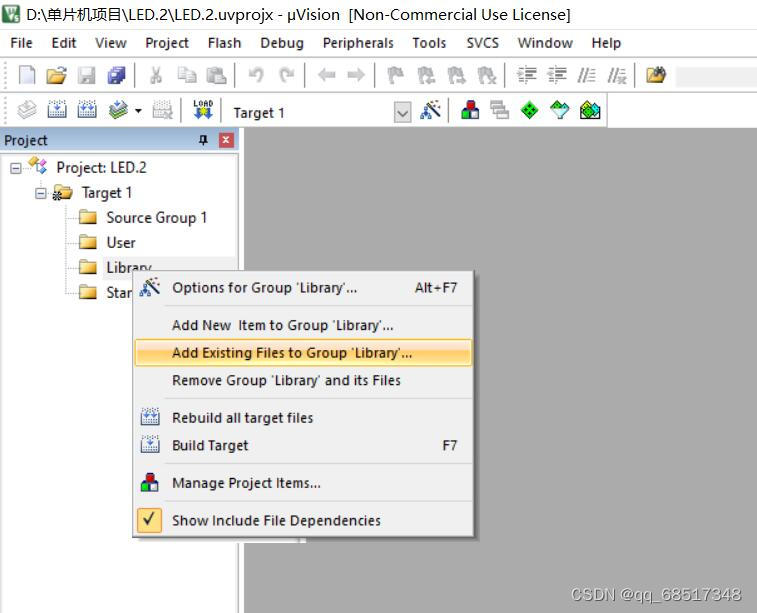The image size is (757, 613).
Task: Click the green diamond Run-Time Environment icon
Action: click(530, 110)
